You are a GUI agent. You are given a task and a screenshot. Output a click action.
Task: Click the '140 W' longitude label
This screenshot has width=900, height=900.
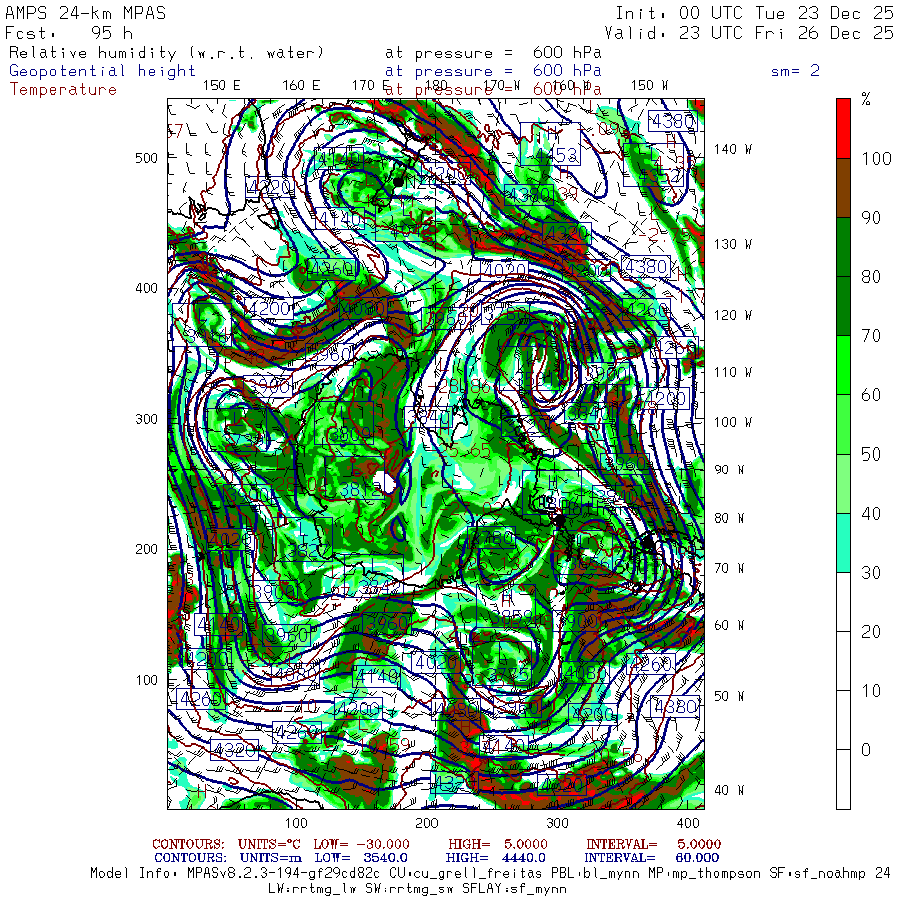pos(733,149)
